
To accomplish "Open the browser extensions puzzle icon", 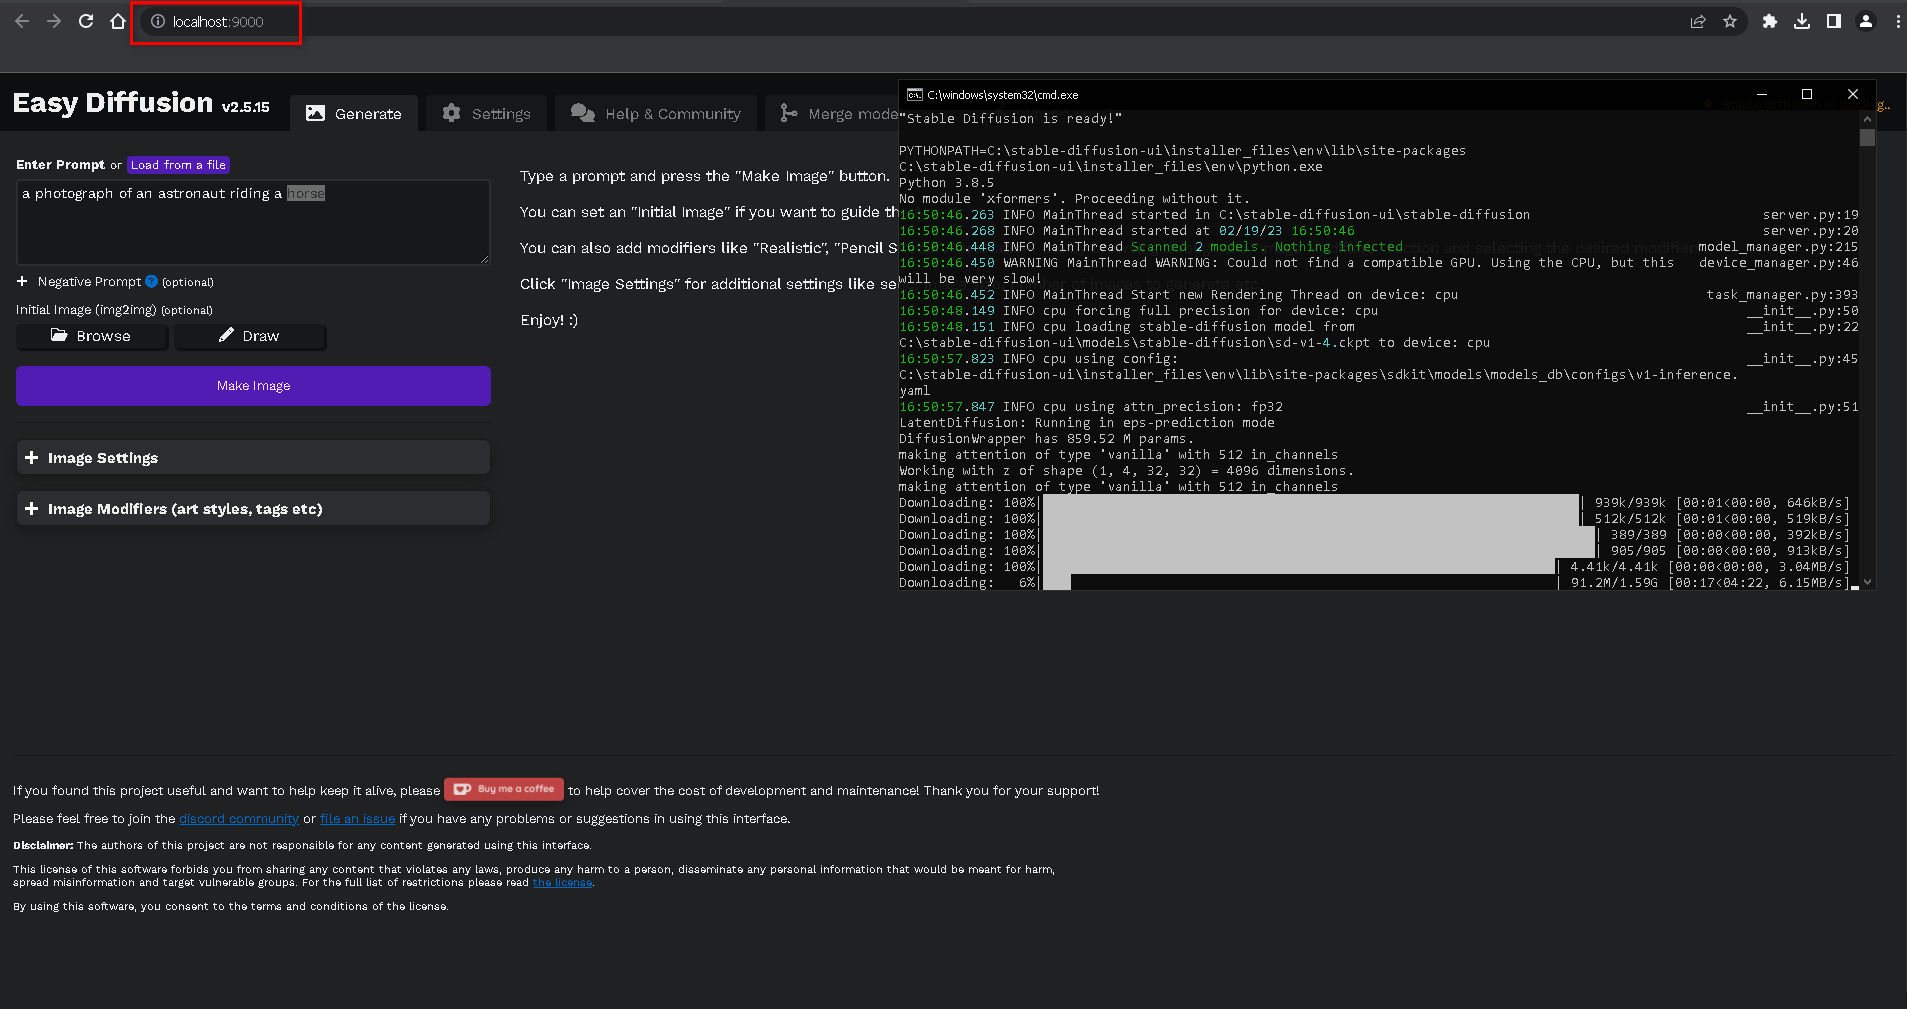I will pos(1770,21).
